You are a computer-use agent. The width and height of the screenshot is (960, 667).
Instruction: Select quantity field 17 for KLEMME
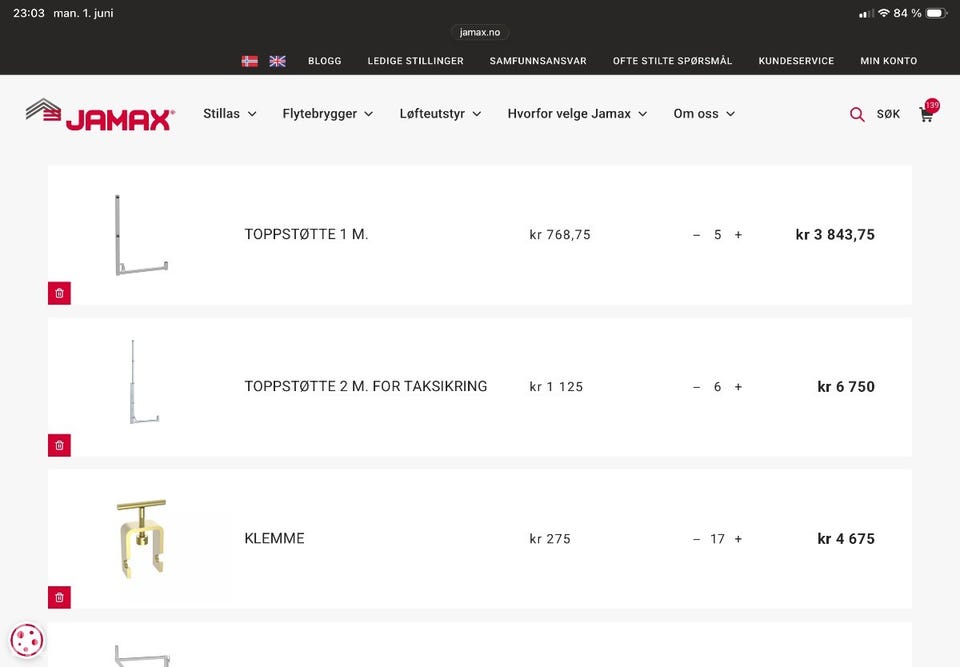[x=718, y=538]
